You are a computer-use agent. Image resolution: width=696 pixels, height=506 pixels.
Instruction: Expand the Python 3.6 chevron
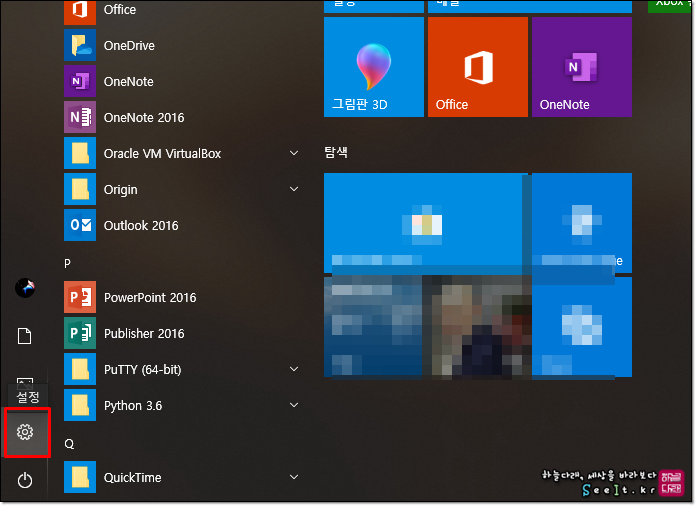(294, 405)
